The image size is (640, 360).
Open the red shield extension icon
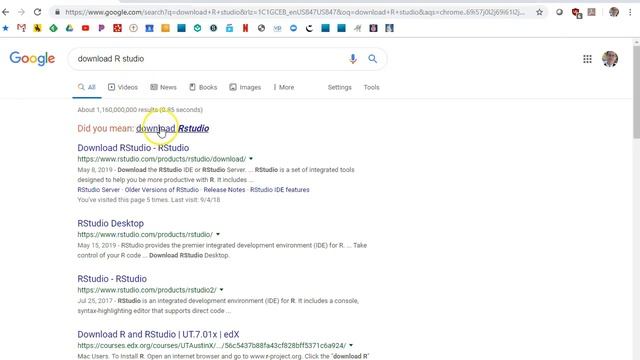pyautogui.click(x=576, y=13)
